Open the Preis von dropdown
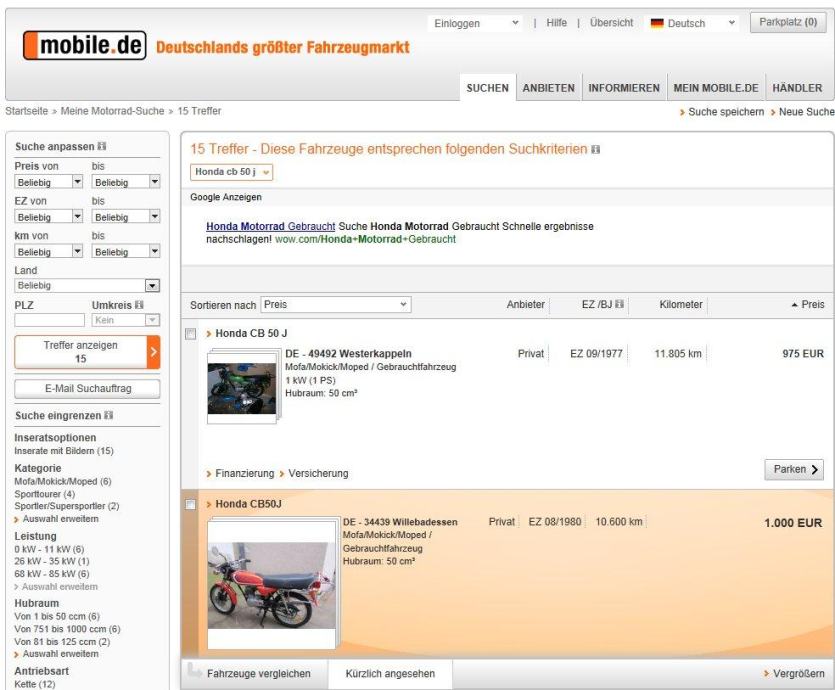This screenshot has width=835, height=690. click(48, 182)
